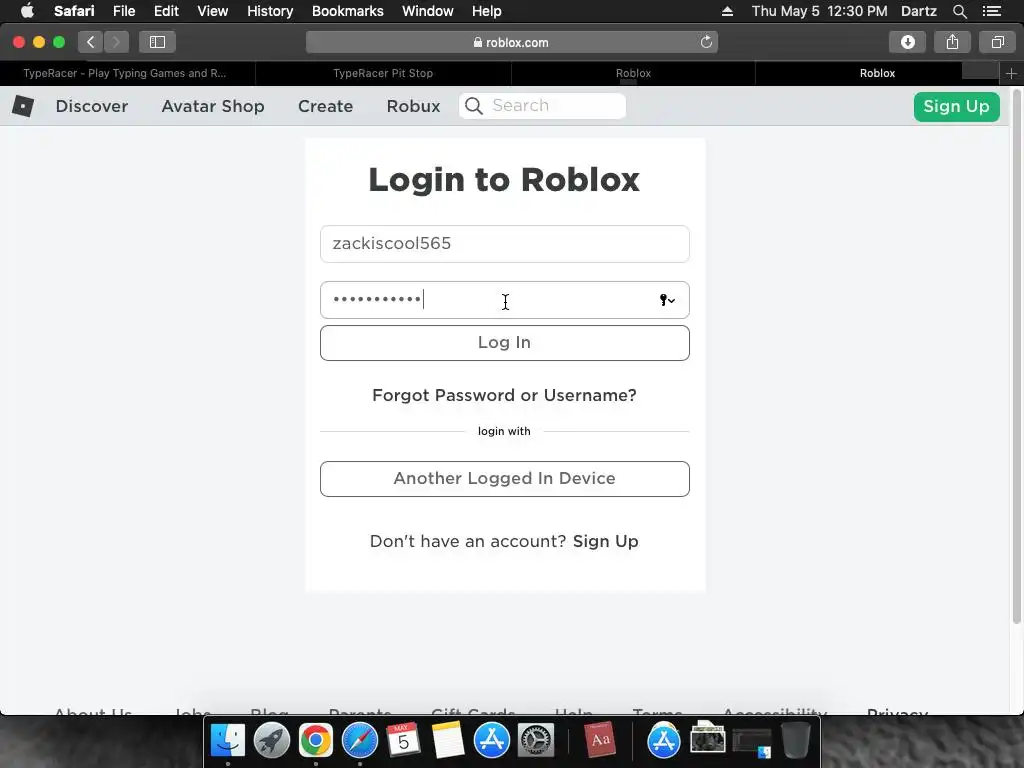
Task: Open the View menu
Action: click(212, 11)
